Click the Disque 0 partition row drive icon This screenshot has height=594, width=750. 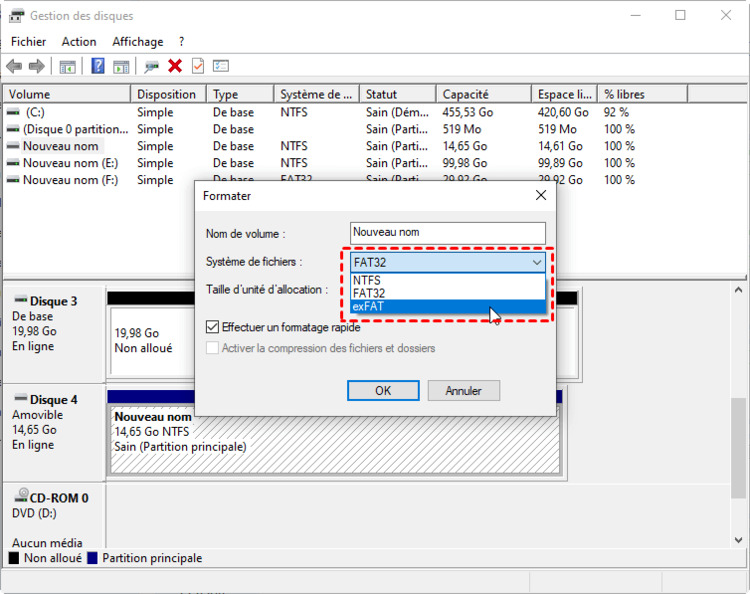pos(13,129)
